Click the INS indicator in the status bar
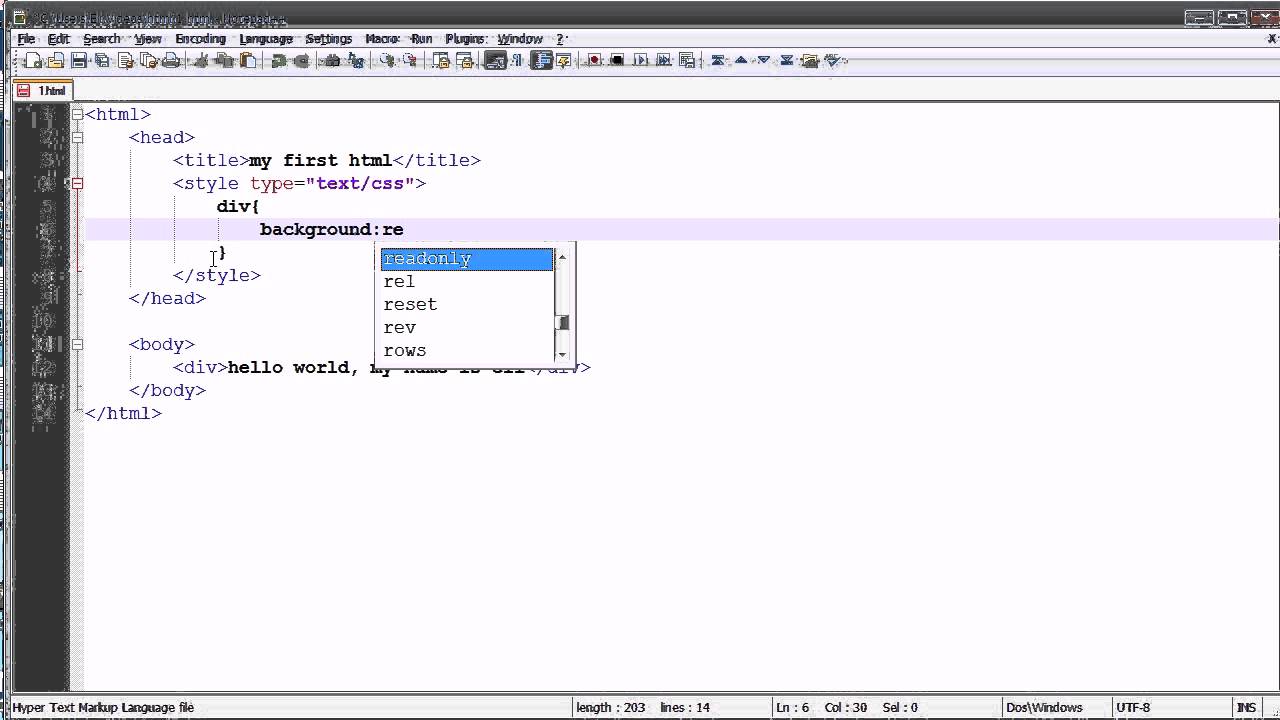1280x720 pixels. [1246, 707]
